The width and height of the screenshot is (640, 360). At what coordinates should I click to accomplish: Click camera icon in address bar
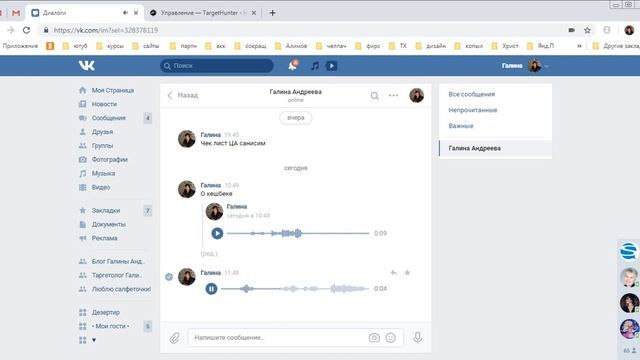pyautogui.click(x=571, y=30)
